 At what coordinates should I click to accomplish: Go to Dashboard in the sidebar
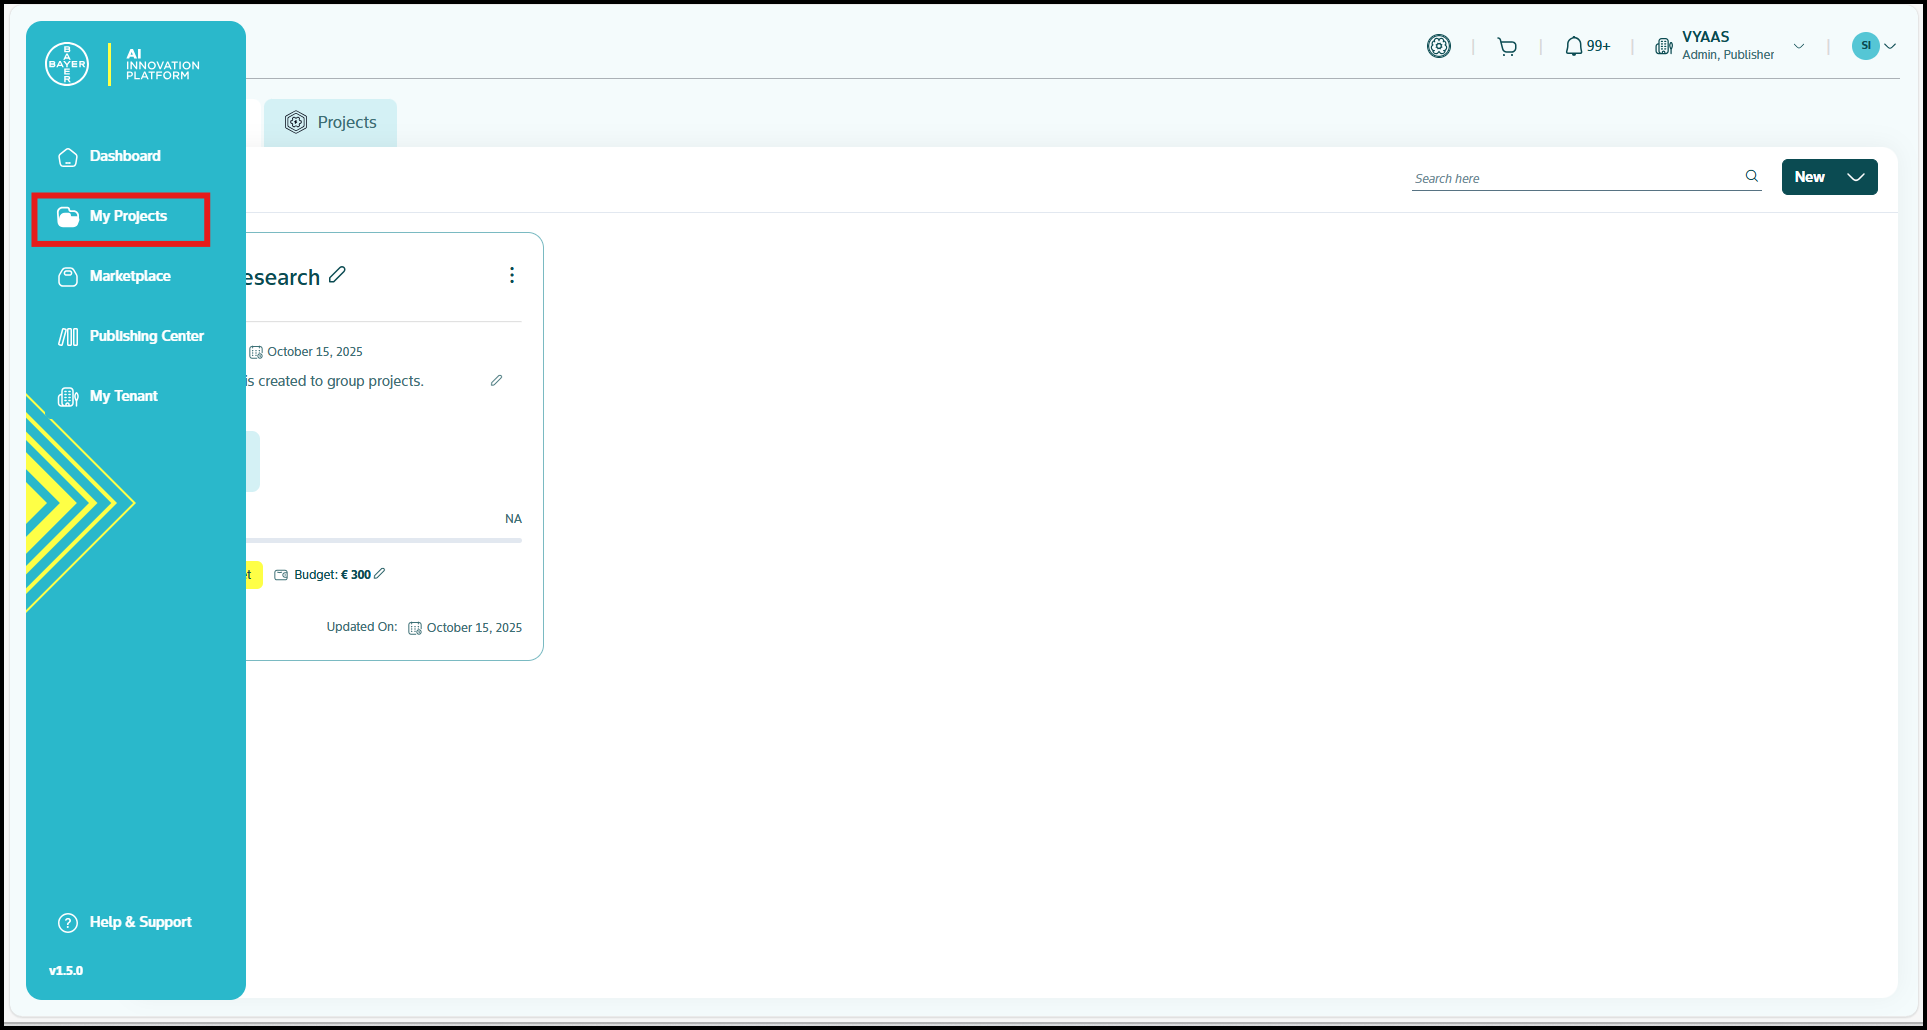click(124, 156)
